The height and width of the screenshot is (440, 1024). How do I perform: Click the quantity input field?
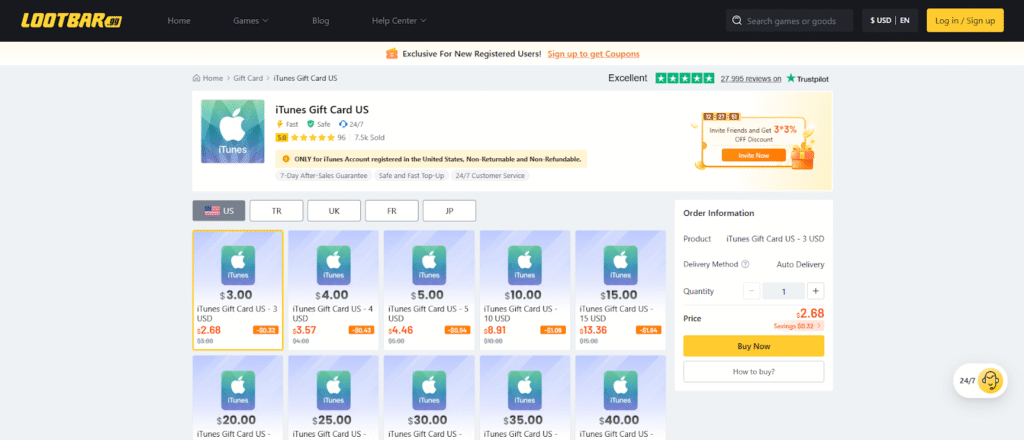784,291
